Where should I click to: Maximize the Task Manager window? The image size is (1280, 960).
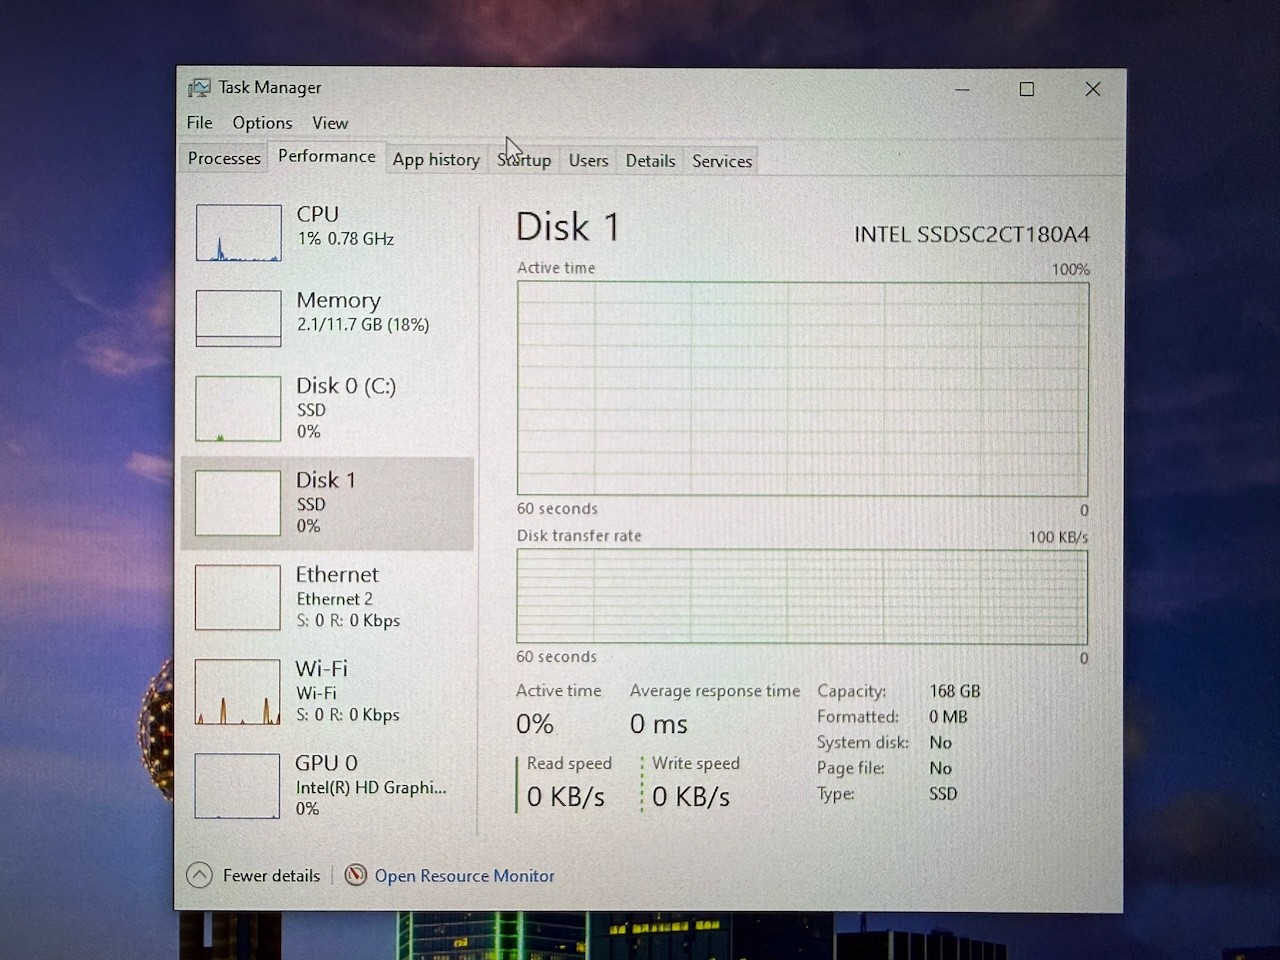pos(1027,89)
